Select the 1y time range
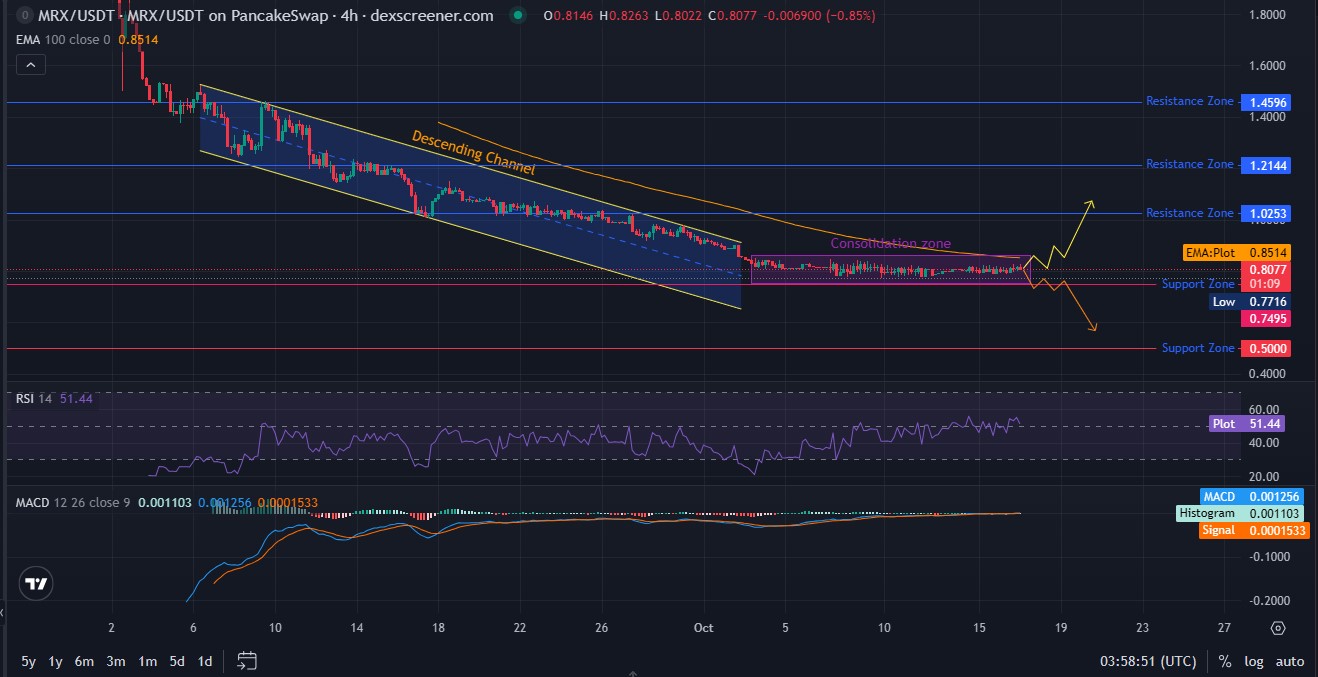Viewport: 1318px width, 677px height. (x=55, y=661)
